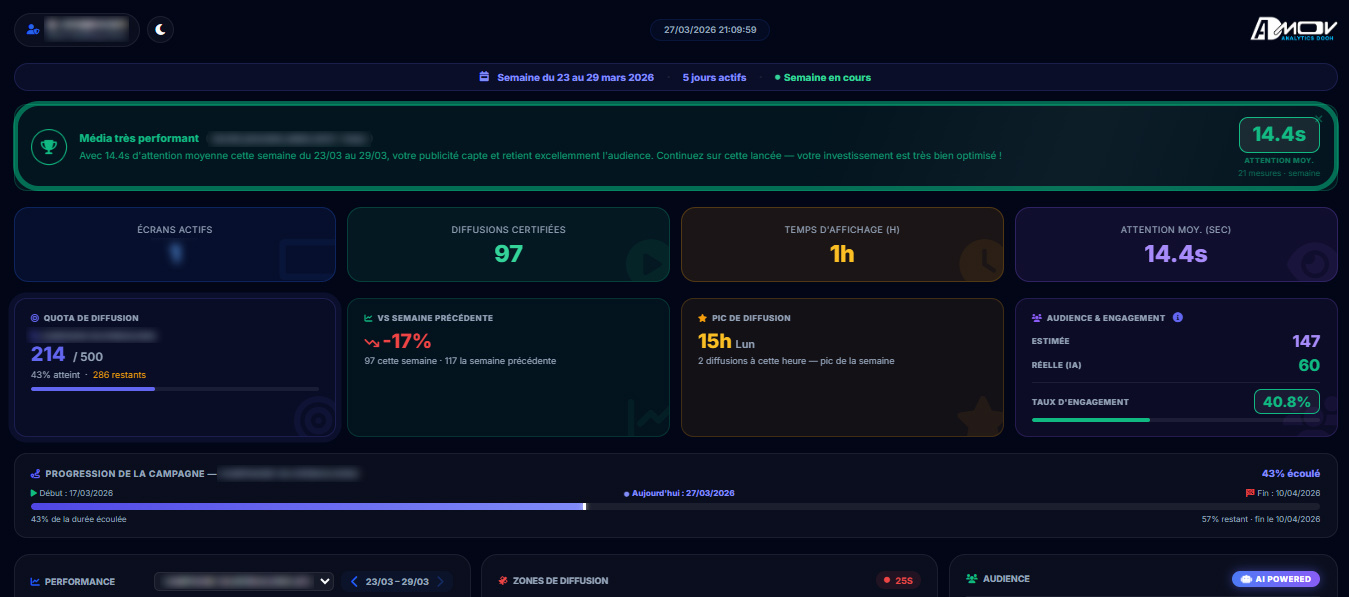Click the 25s refresh countdown badge
The height and width of the screenshot is (597, 1349).
(x=898, y=580)
